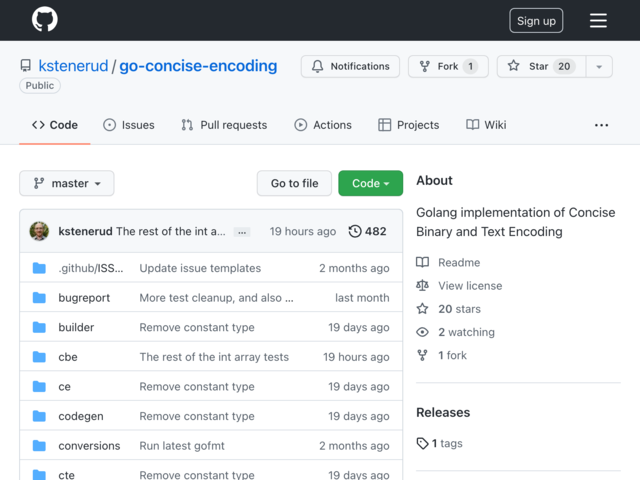Open the builder folder
The height and width of the screenshot is (480, 640).
[76, 327]
